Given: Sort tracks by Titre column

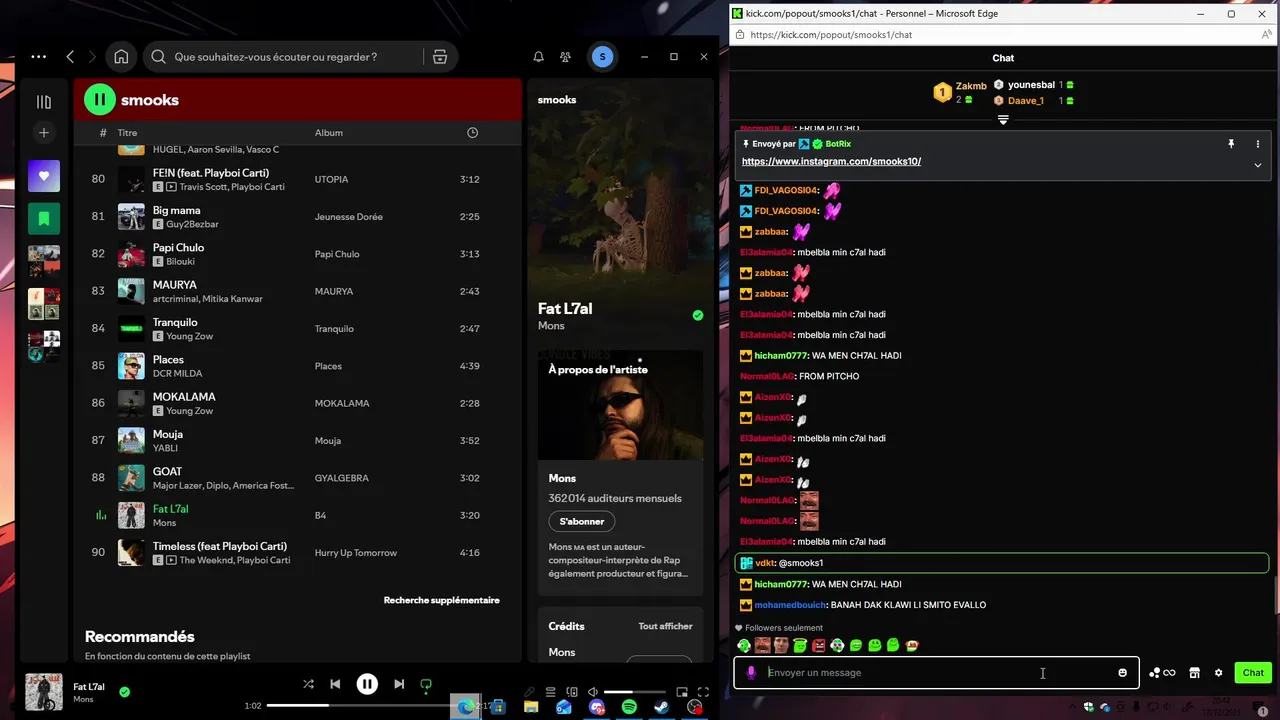Looking at the screenshot, I should click(127, 132).
